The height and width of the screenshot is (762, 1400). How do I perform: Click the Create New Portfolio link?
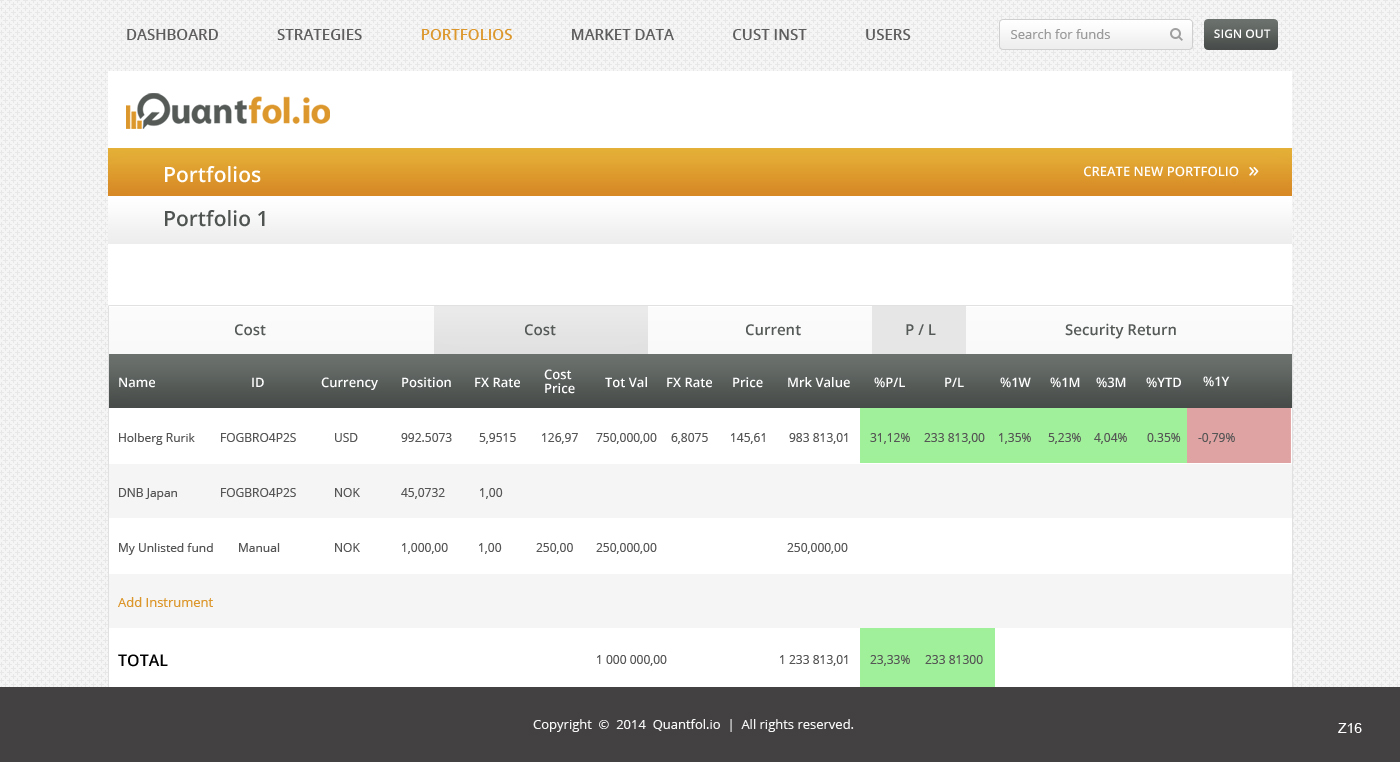pyautogui.click(x=1160, y=172)
